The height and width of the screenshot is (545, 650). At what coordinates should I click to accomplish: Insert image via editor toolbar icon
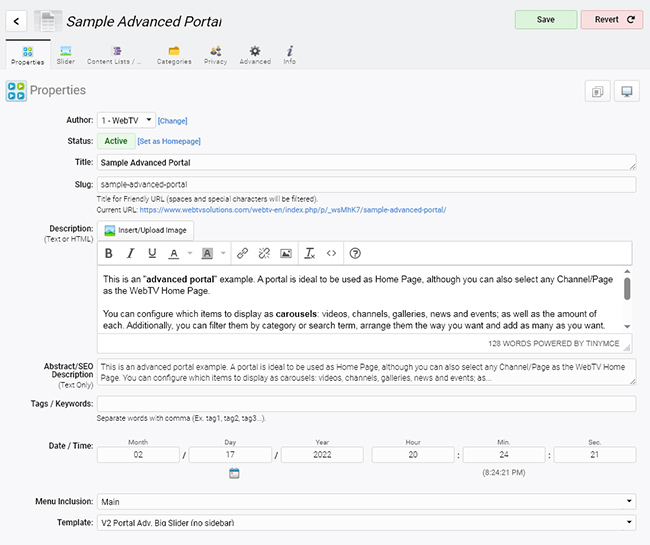tap(286, 253)
